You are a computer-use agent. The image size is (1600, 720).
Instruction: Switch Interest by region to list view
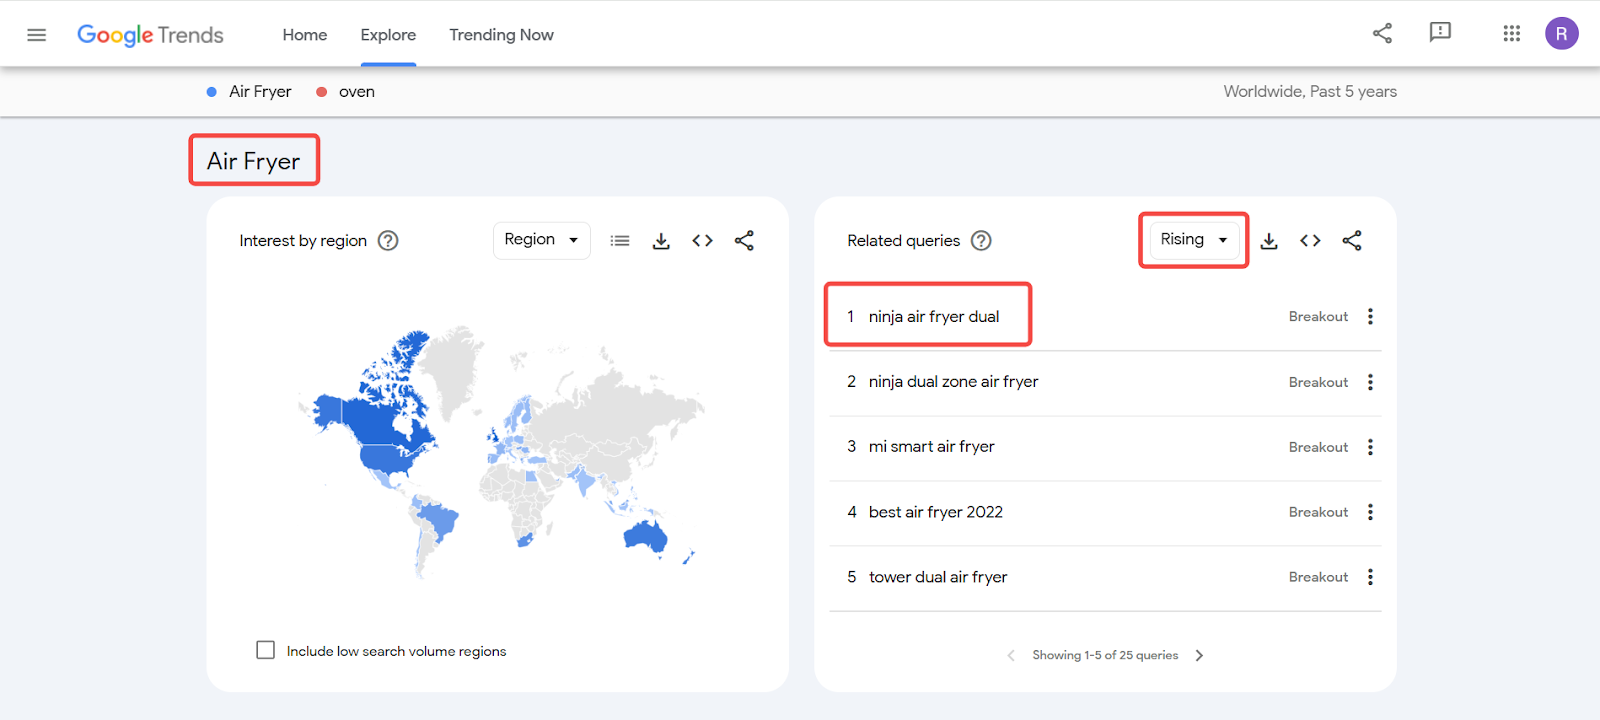[620, 241]
